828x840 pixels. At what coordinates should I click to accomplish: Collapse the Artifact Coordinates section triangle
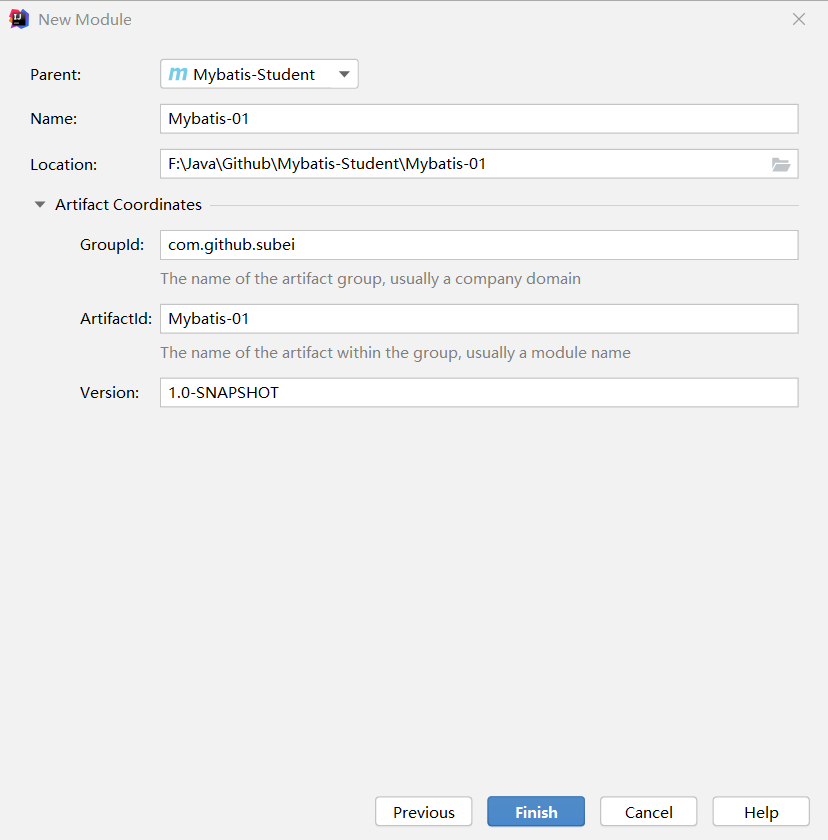point(40,205)
